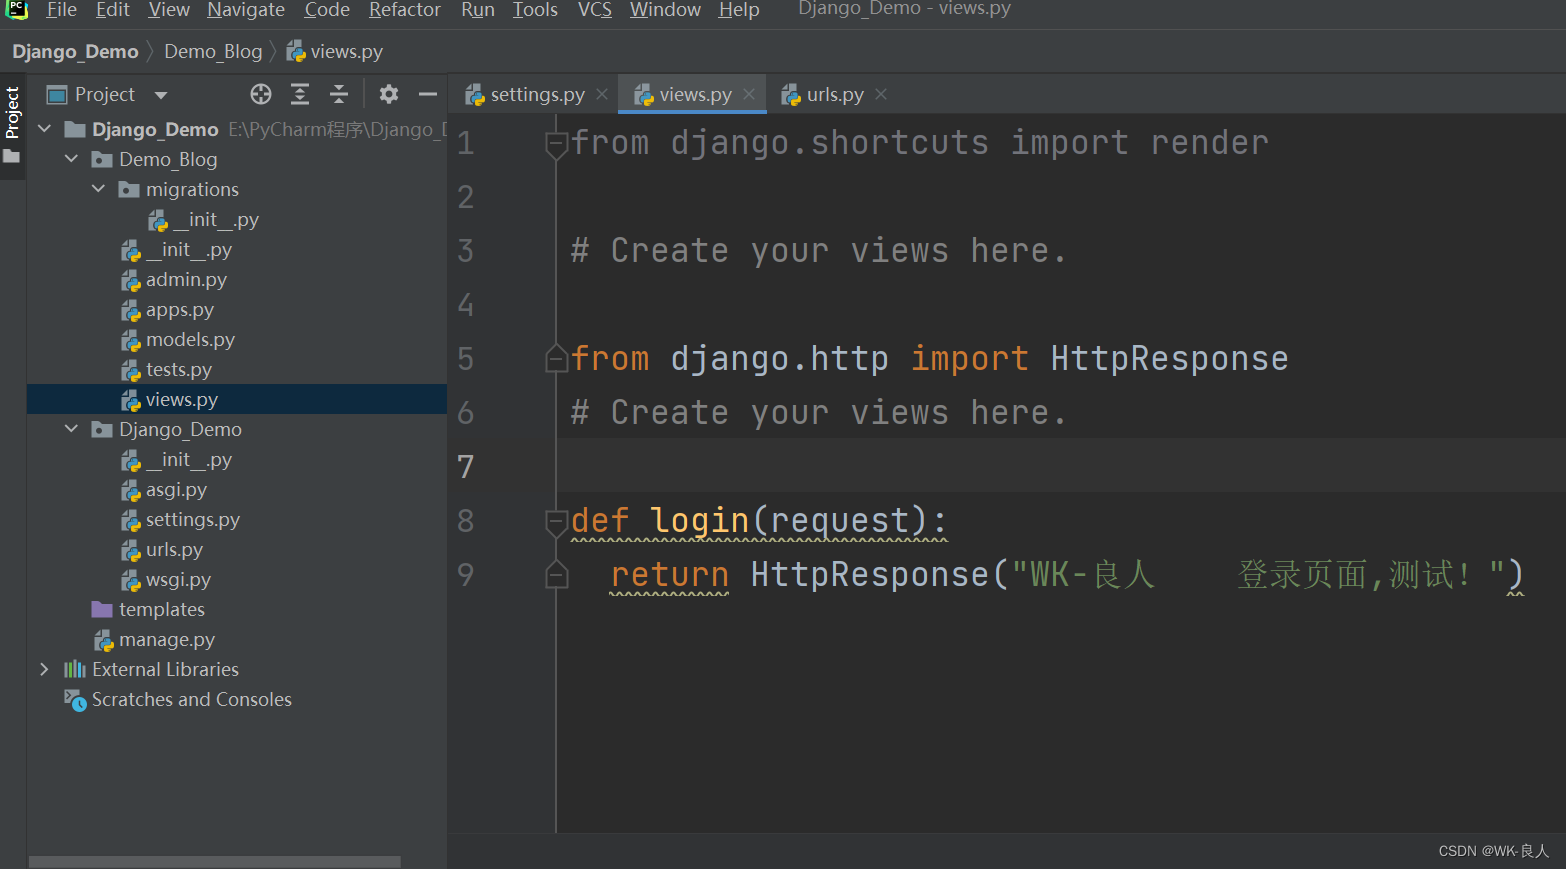1566x869 pixels.
Task: Click line number 7 in the gutter
Action: [x=466, y=466]
